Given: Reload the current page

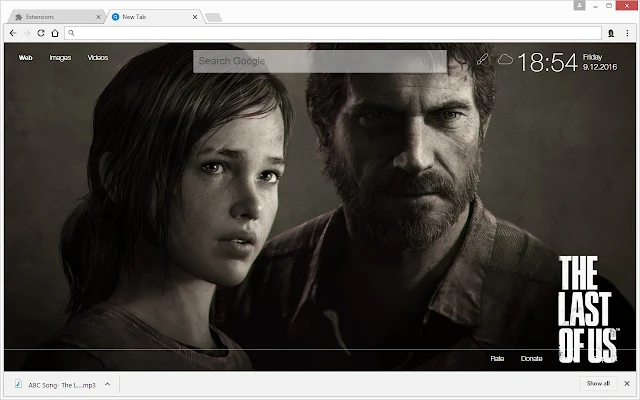Looking at the screenshot, I should point(41,33).
